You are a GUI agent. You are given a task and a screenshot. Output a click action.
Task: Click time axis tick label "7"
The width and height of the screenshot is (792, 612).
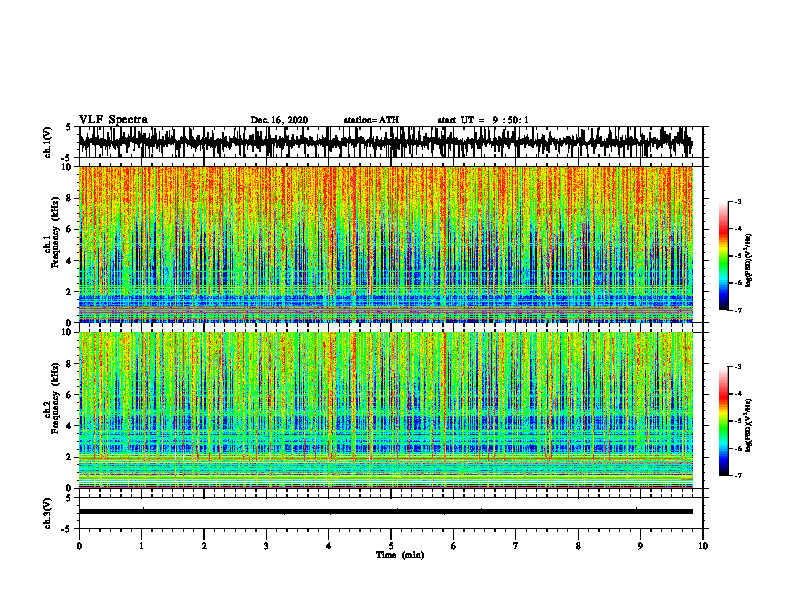point(516,546)
